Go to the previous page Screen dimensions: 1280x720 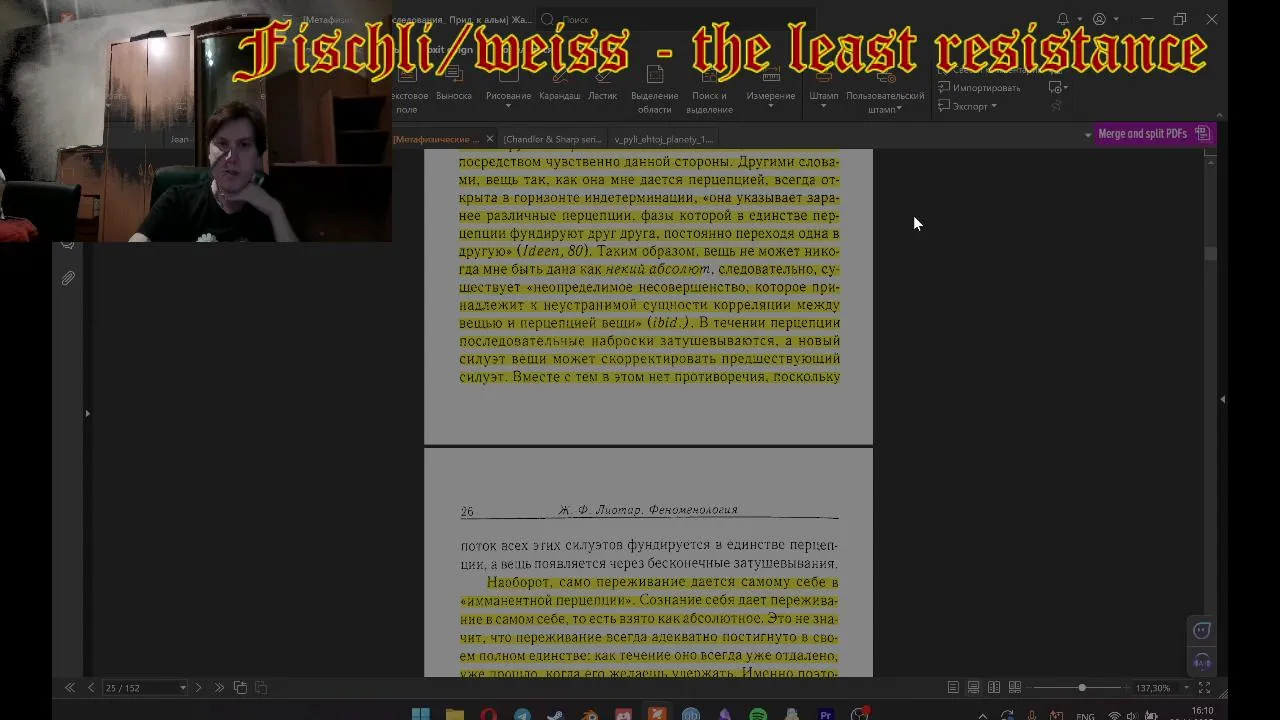point(90,688)
